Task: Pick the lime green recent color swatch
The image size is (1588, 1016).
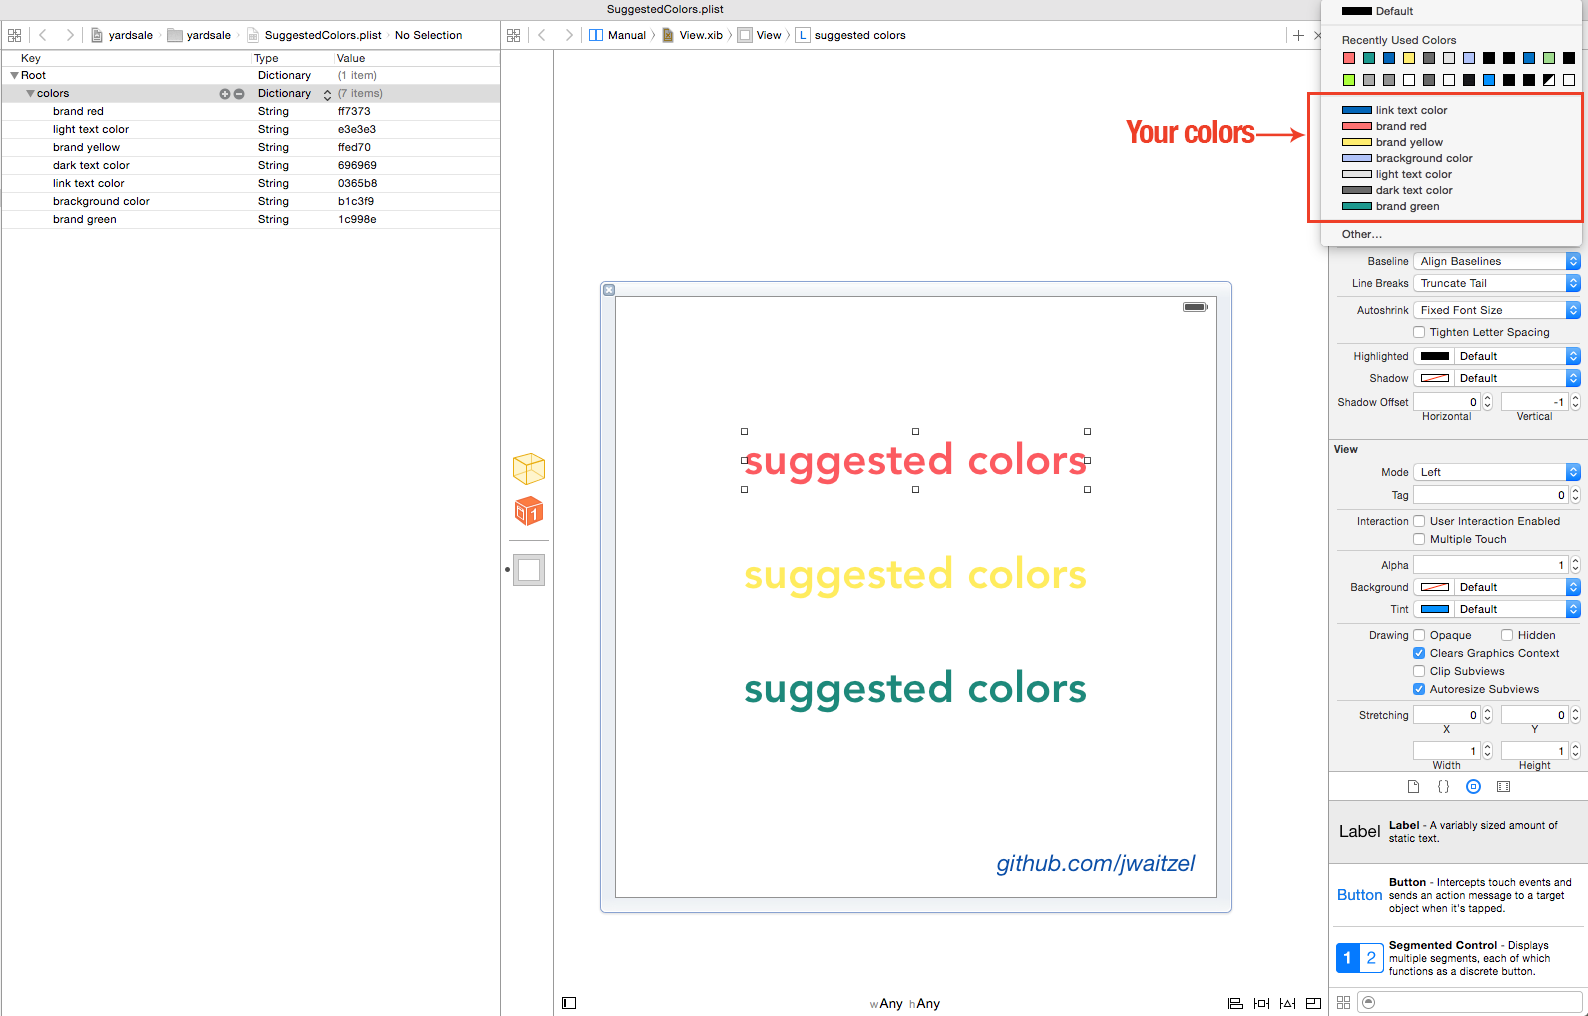Action: coord(1349,80)
